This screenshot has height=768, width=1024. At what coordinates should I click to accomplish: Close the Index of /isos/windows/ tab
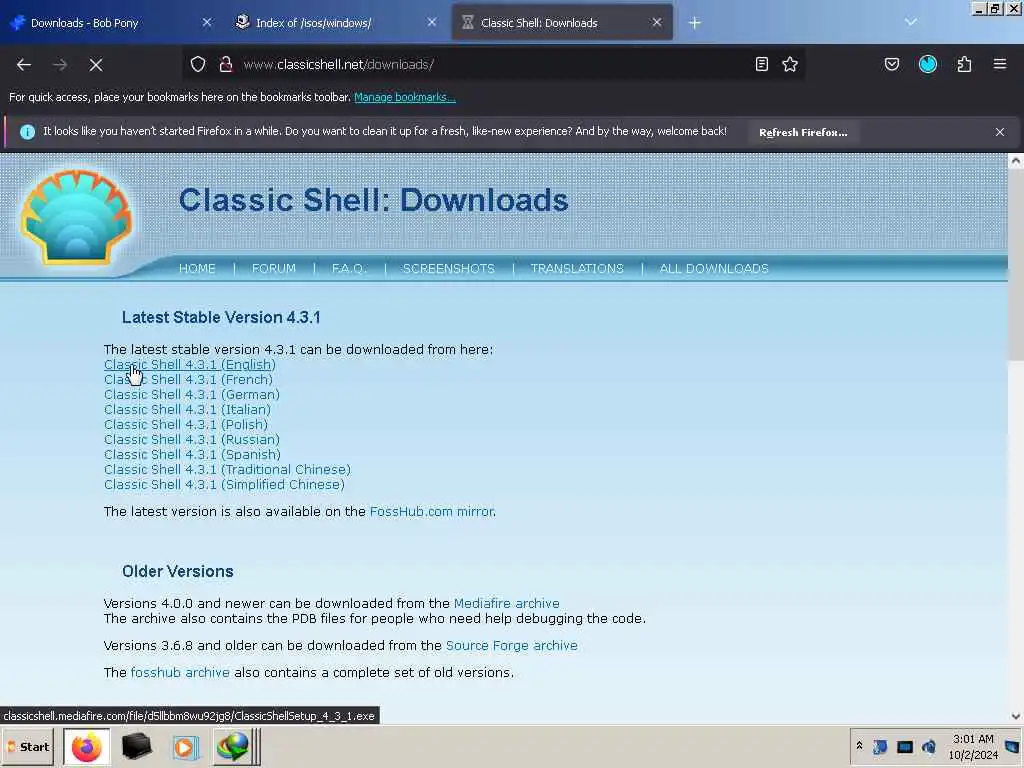click(432, 22)
